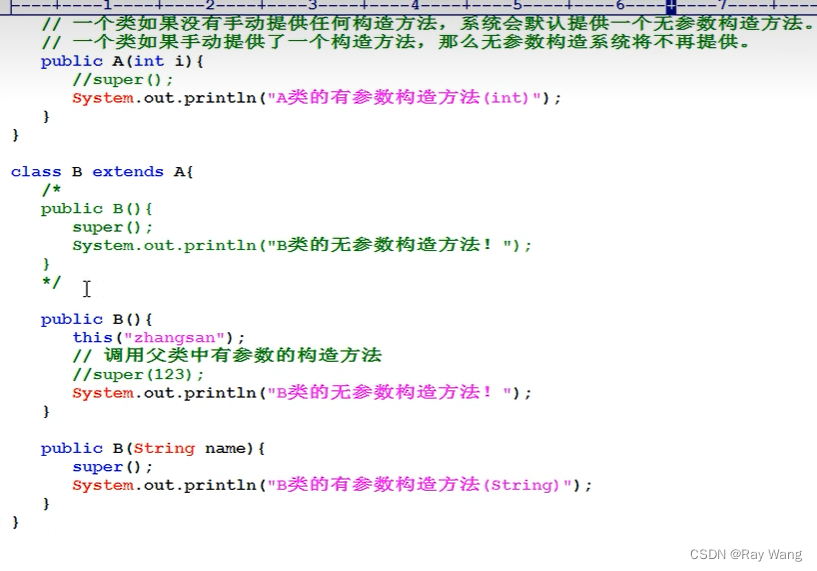Image resolution: width=817 pixels, height=571 pixels.
Task: Click the println 'B类的有参数构造方法(String)' line
Action: pos(332,485)
